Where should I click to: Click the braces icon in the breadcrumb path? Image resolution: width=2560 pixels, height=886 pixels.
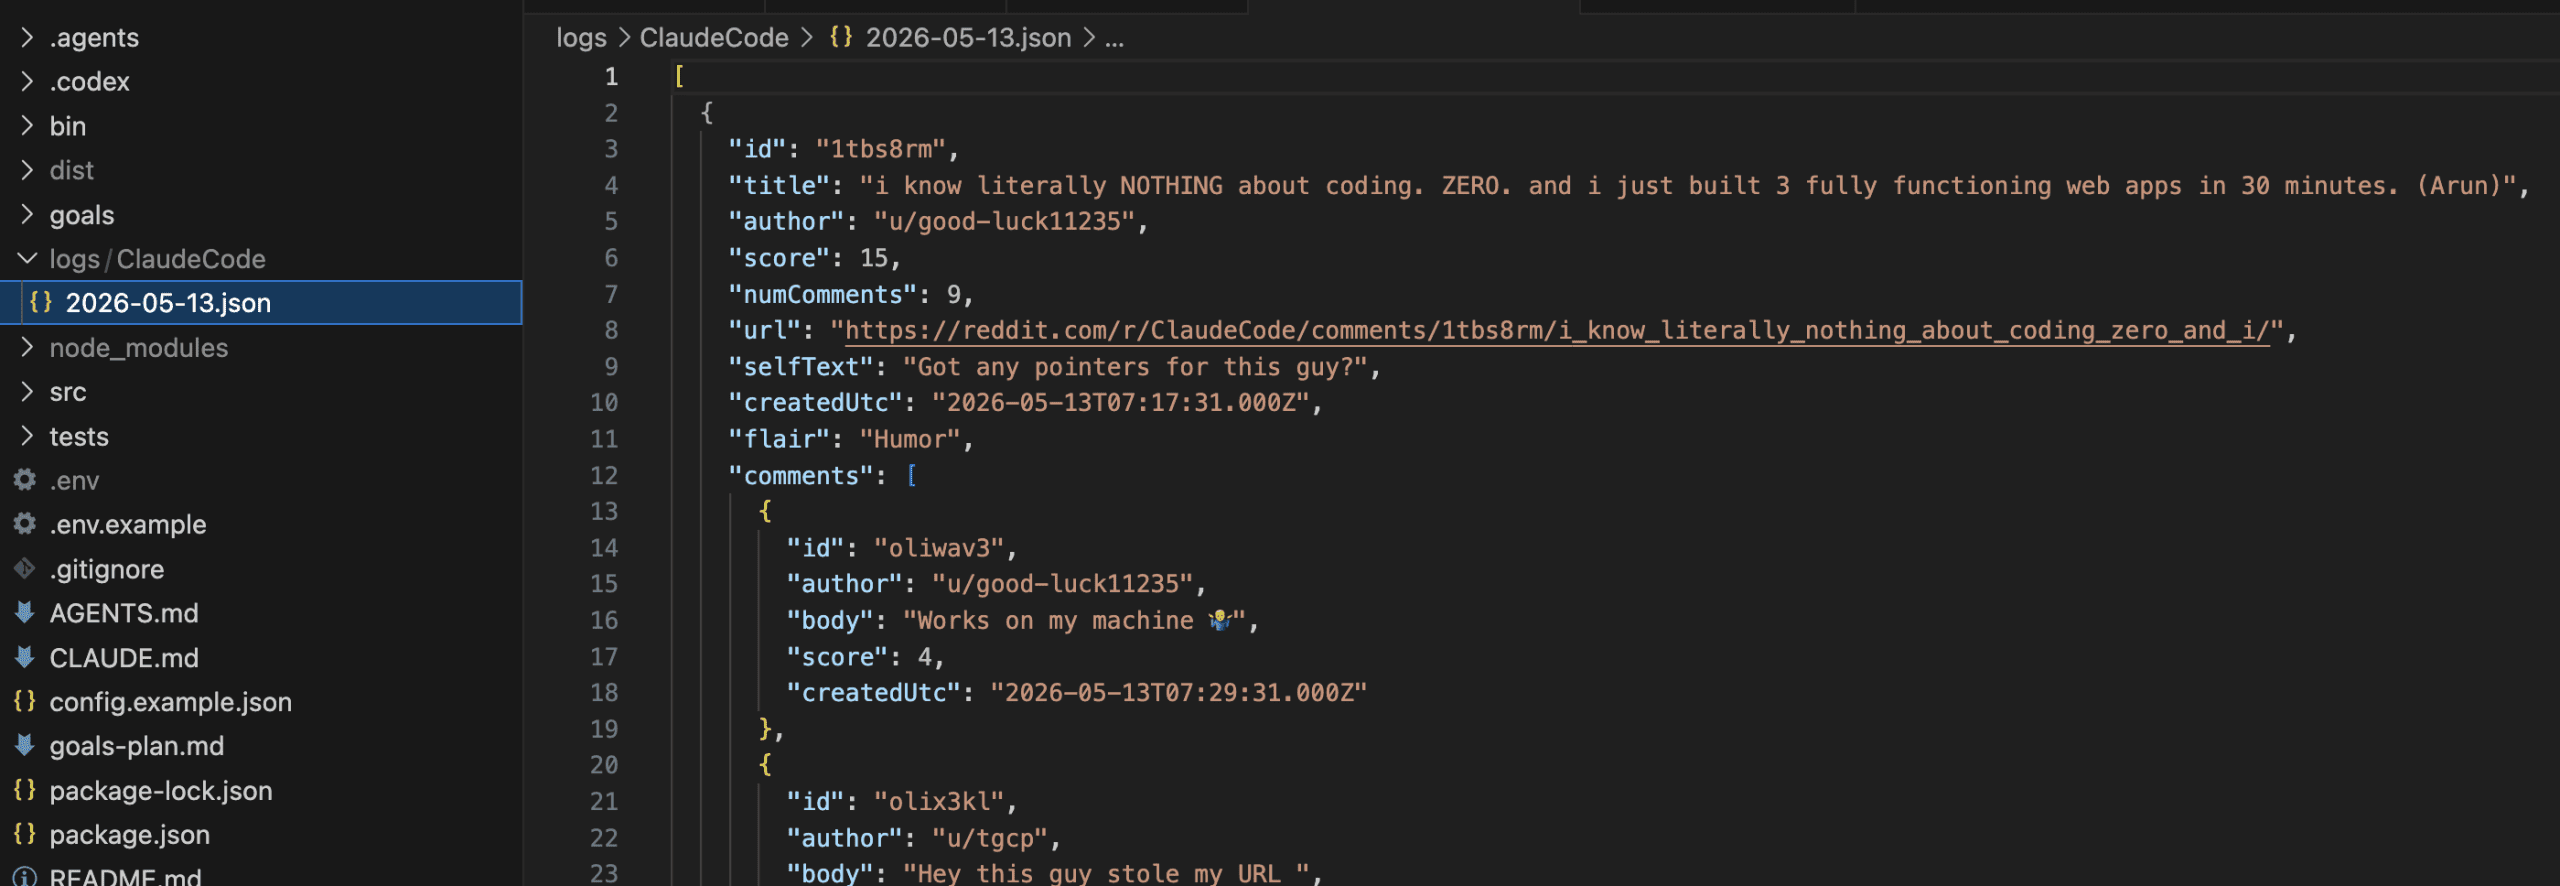click(x=841, y=37)
